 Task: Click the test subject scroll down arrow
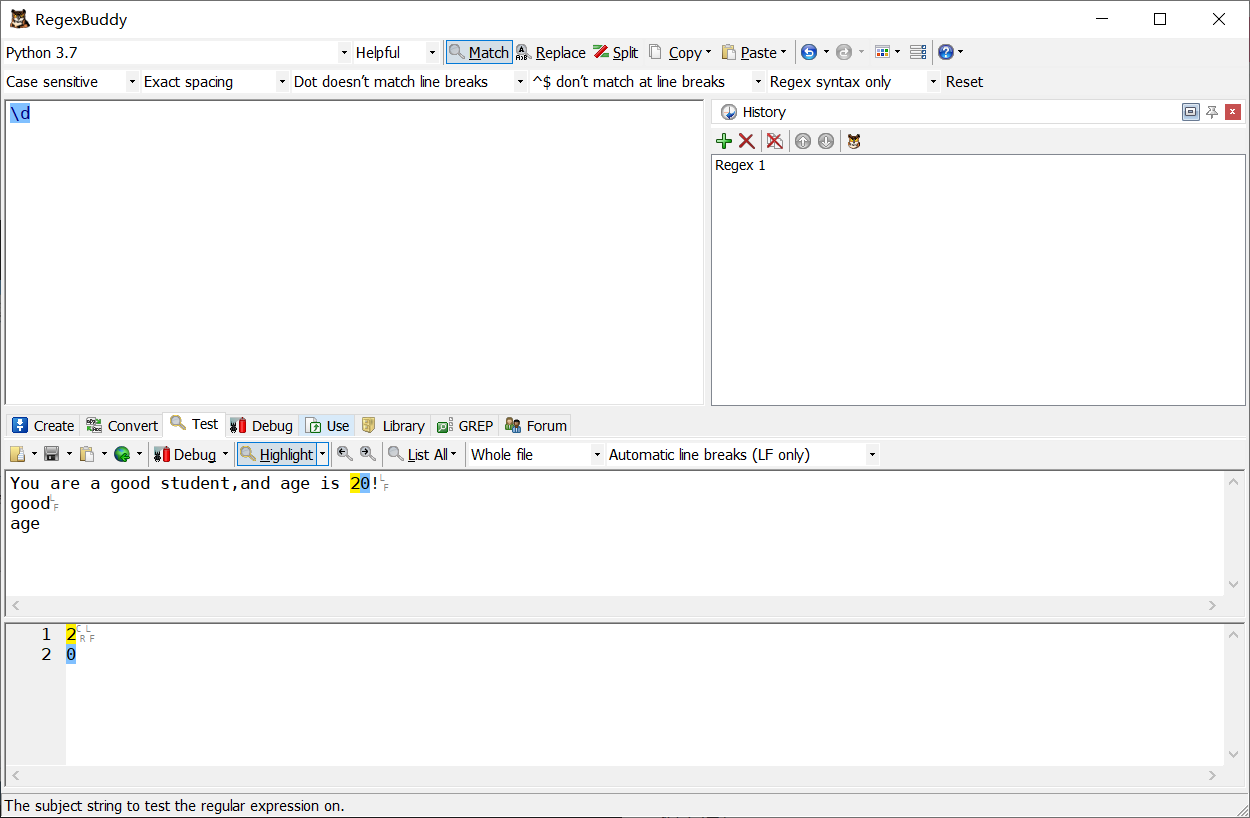point(1233,586)
